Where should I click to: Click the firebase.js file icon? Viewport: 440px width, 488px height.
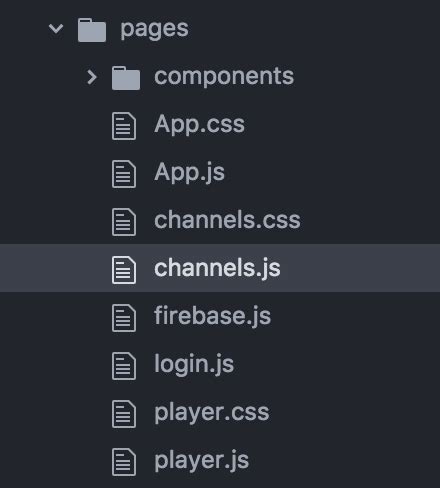(124, 318)
